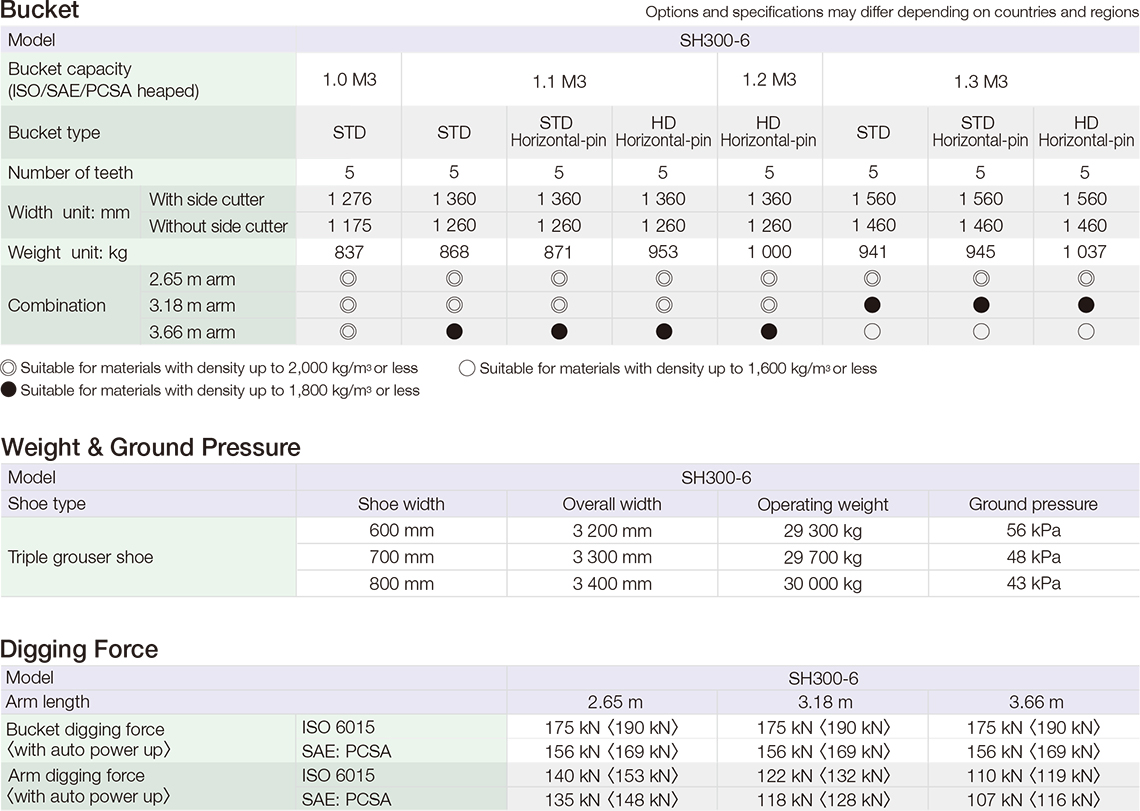Click the 1 037 kg weight value

coord(1085,252)
